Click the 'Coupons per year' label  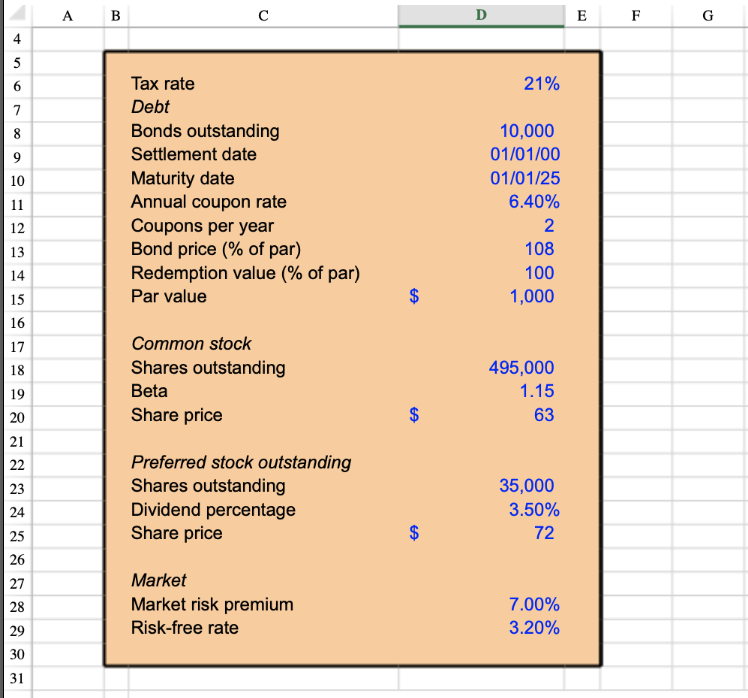[202, 226]
